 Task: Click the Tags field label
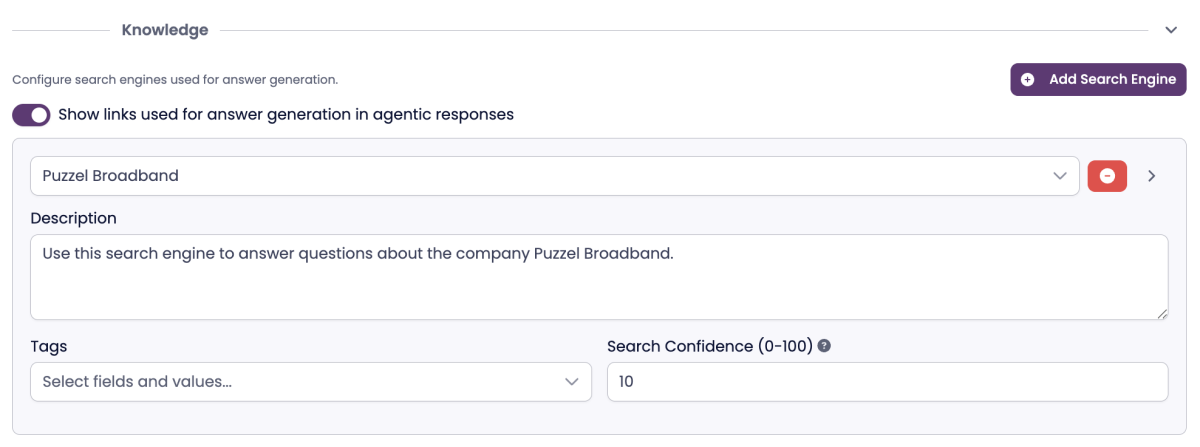click(49, 346)
